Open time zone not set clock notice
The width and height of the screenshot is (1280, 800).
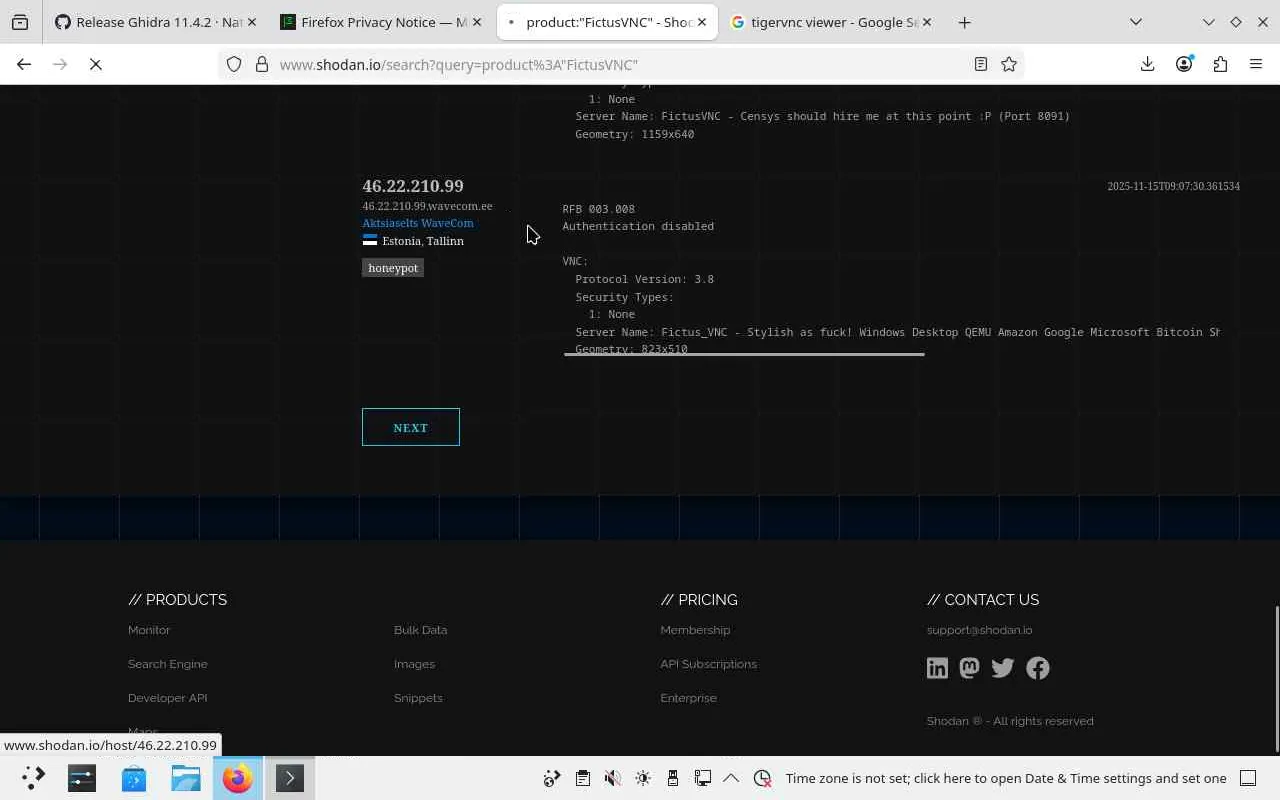point(1005,778)
